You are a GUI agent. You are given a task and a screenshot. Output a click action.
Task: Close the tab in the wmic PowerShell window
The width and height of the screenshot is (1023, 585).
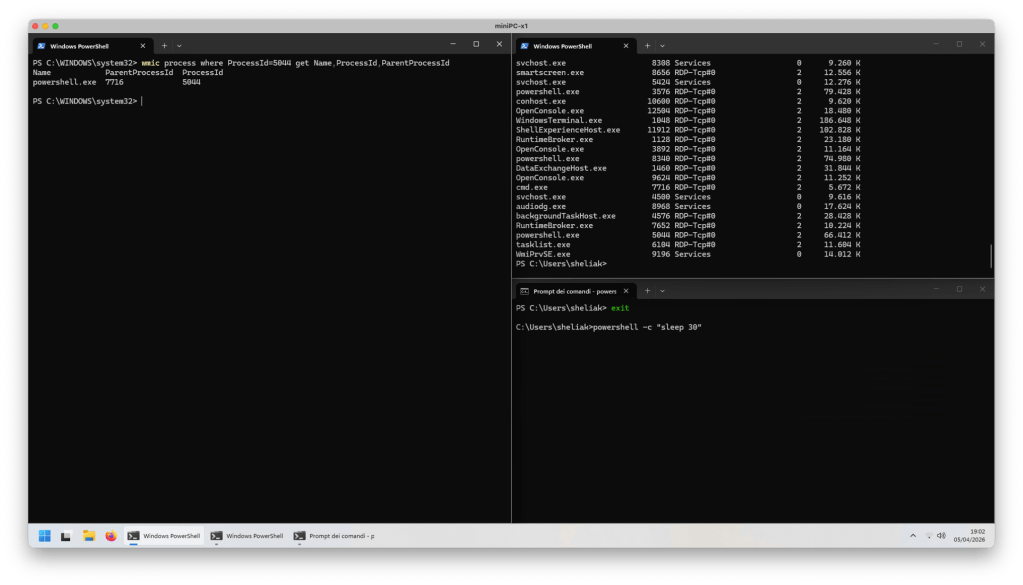click(143, 45)
